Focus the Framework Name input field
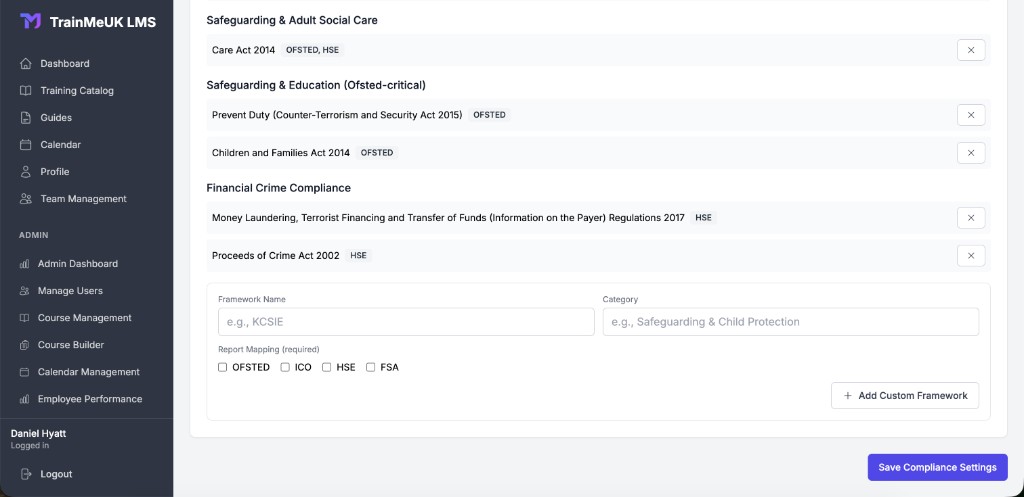This screenshot has width=1024, height=497. [x=406, y=322]
